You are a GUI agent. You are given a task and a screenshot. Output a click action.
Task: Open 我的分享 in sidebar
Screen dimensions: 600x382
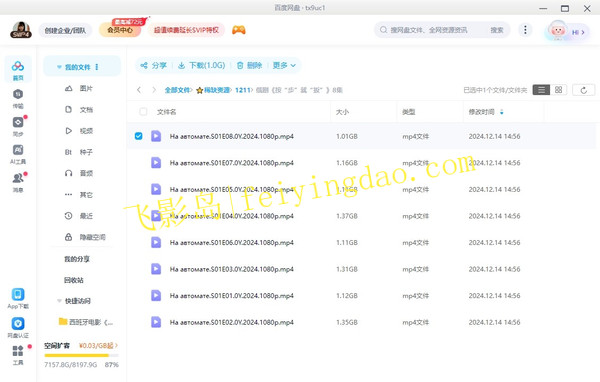[x=77, y=259]
